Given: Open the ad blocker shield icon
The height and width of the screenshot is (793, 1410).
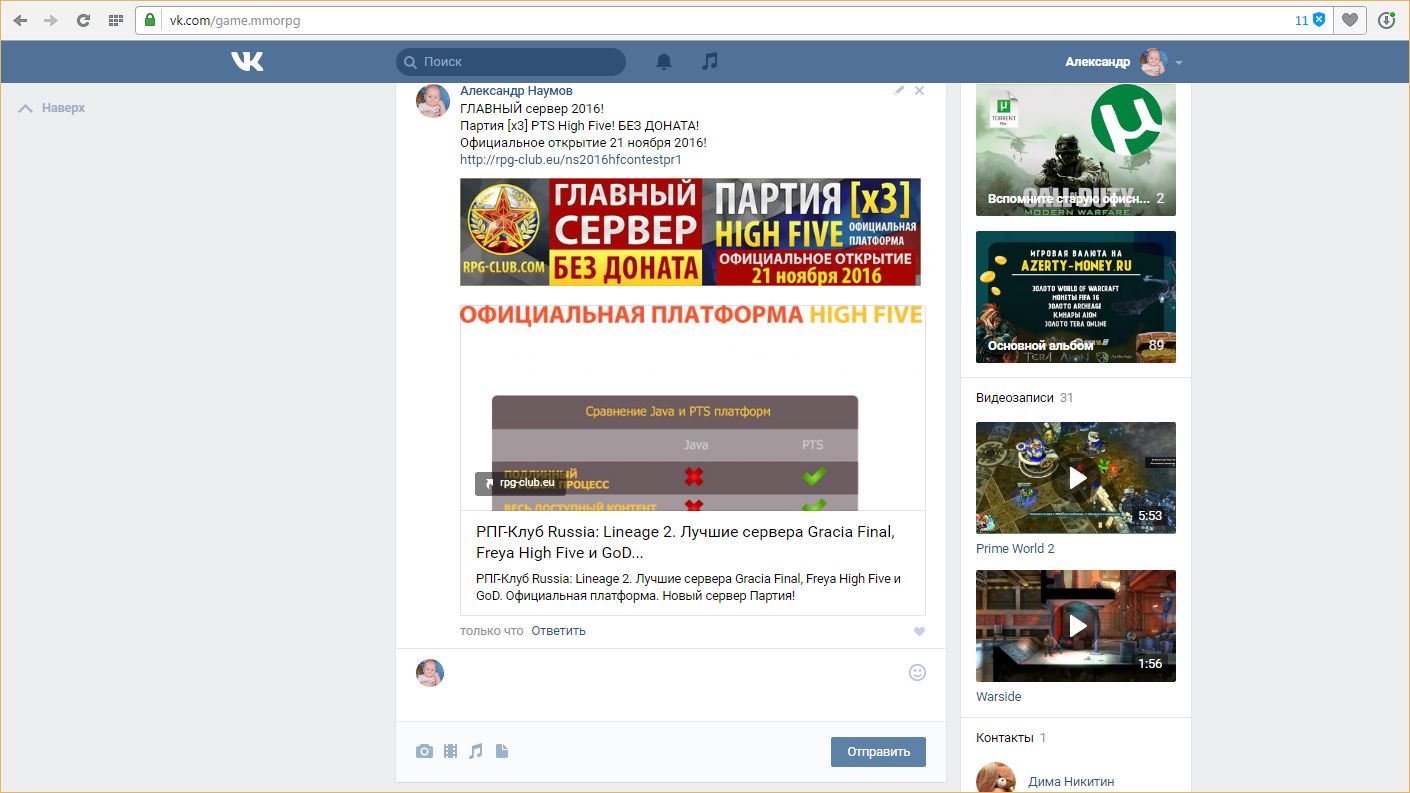Looking at the screenshot, I should [1319, 20].
